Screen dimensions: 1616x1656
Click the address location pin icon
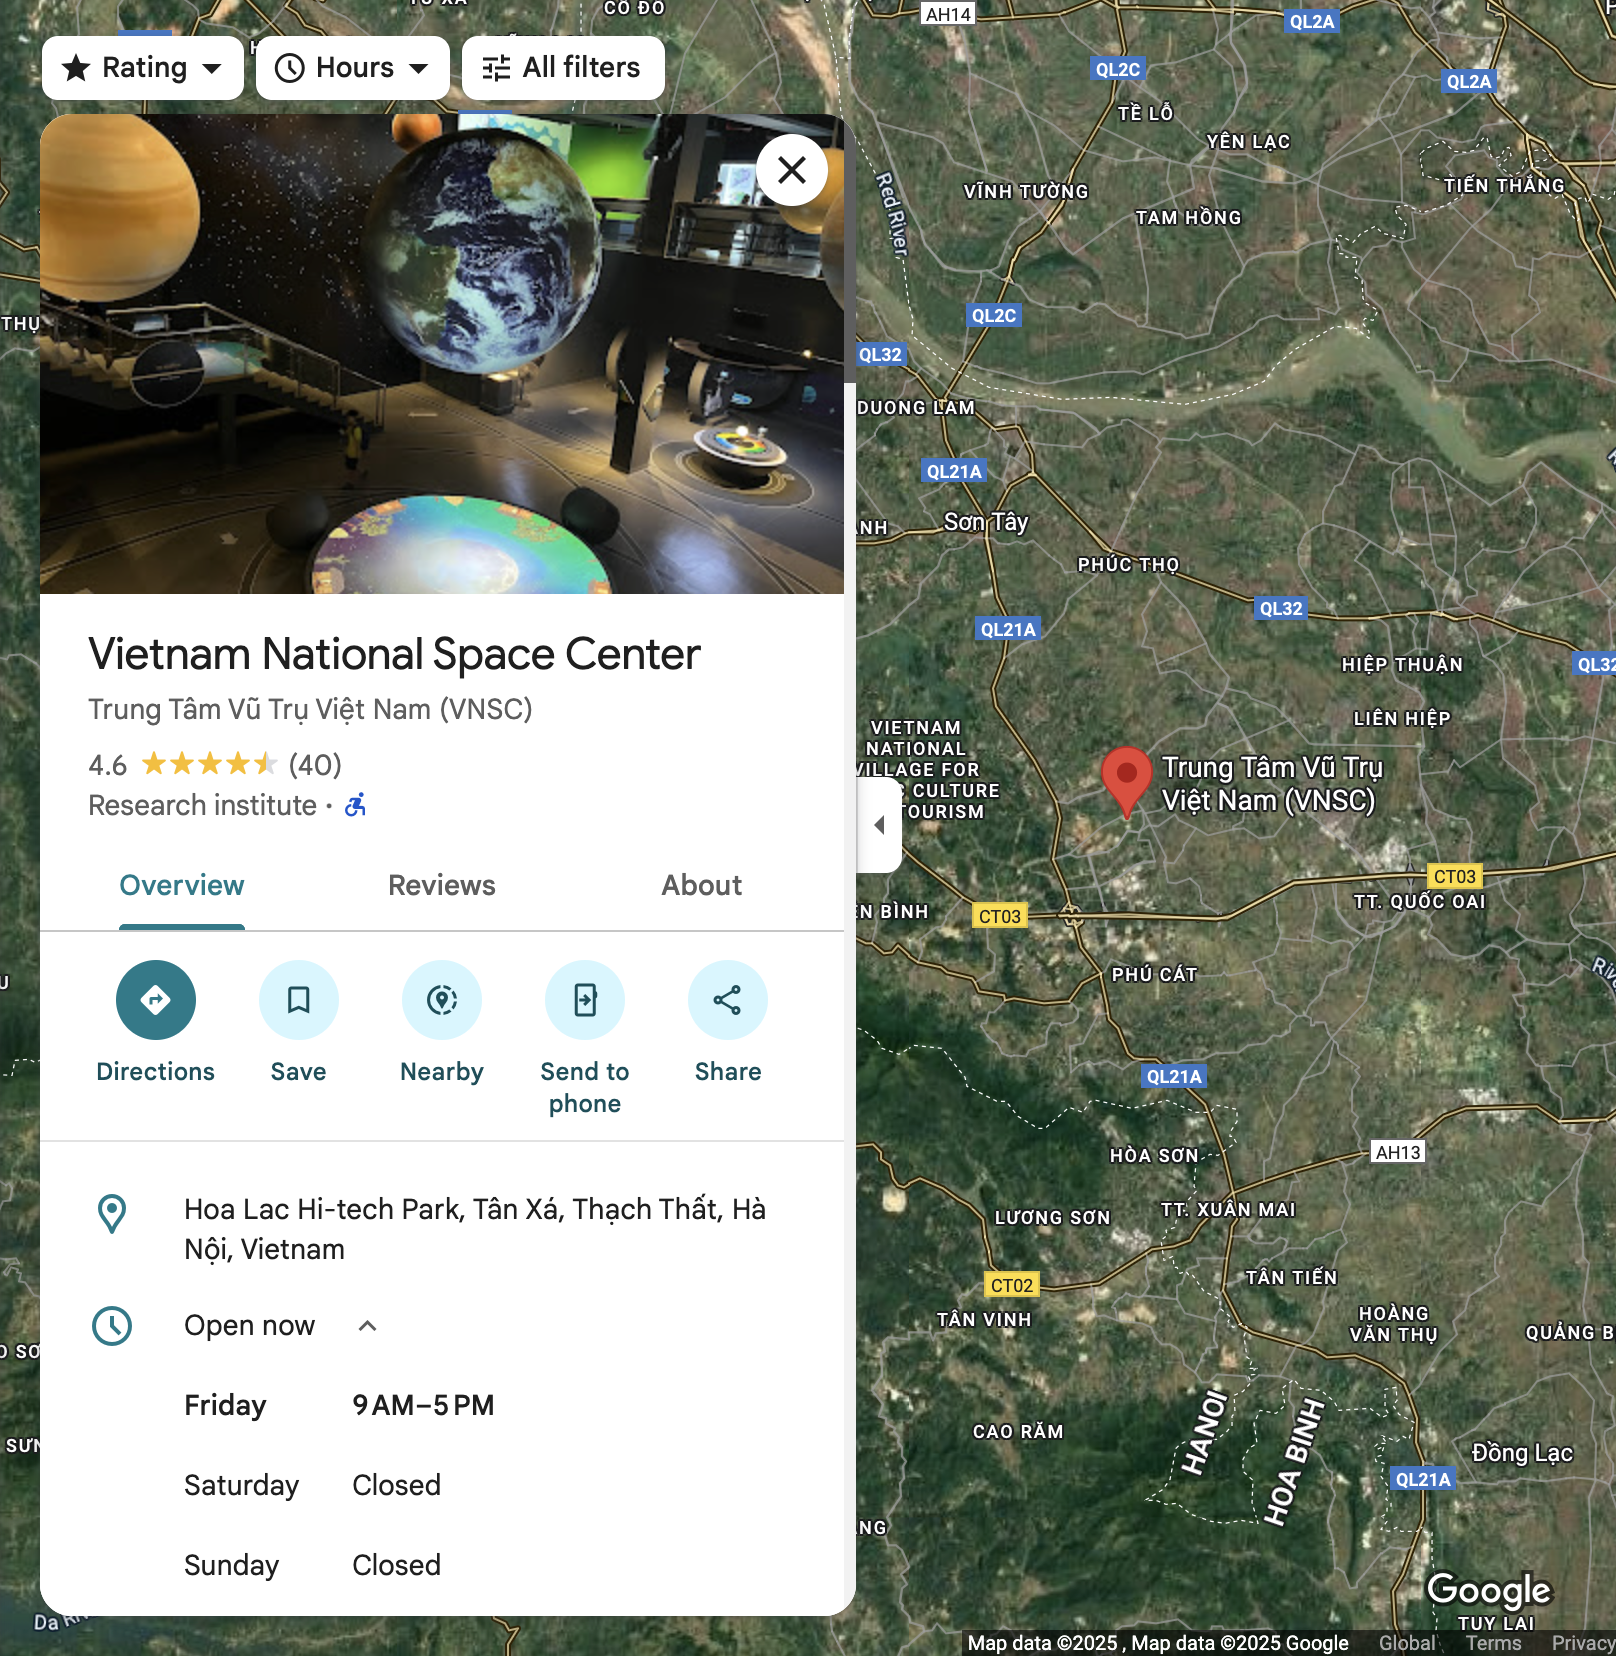[x=112, y=1214]
